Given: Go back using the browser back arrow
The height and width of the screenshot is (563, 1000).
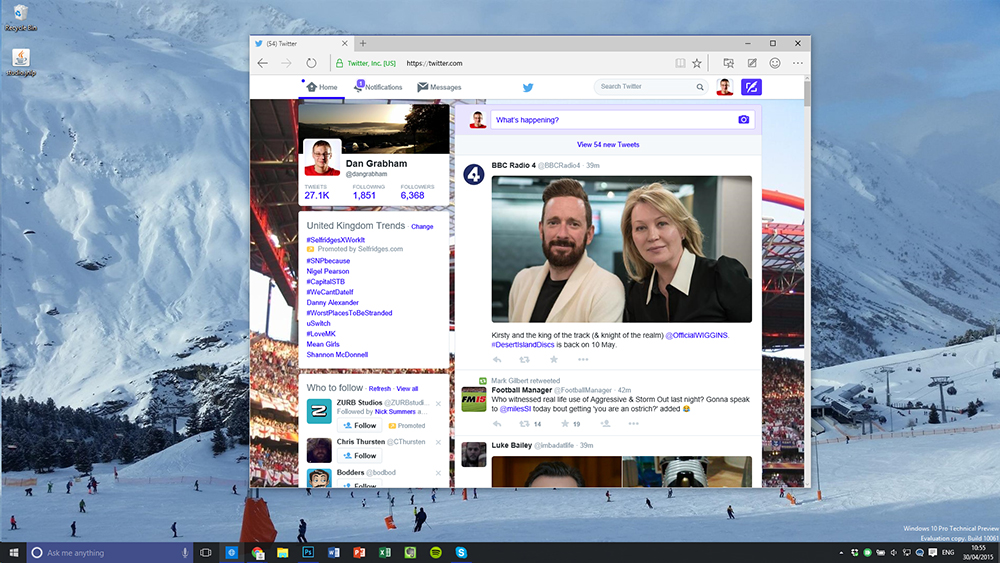Looking at the screenshot, I should 263,63.
